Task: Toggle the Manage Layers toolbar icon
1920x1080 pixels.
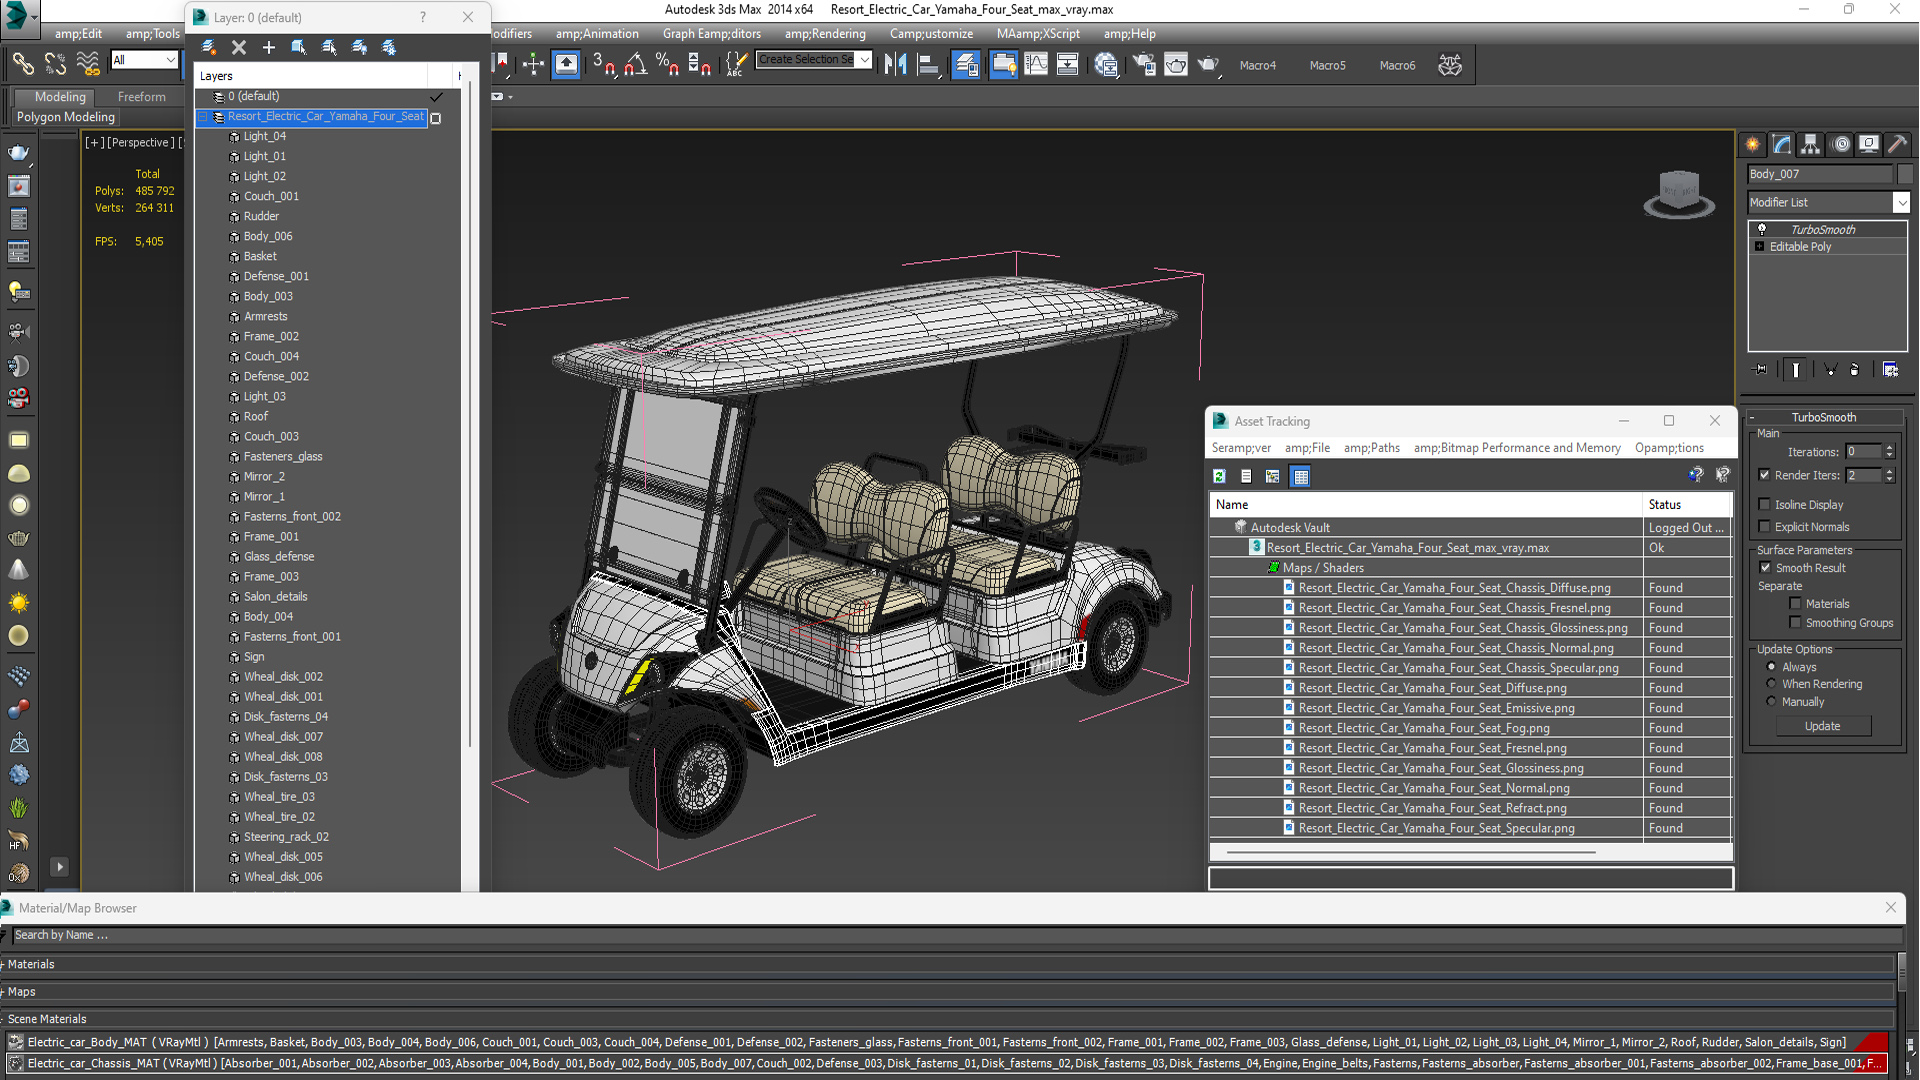Action: click(x=966, y=65)
